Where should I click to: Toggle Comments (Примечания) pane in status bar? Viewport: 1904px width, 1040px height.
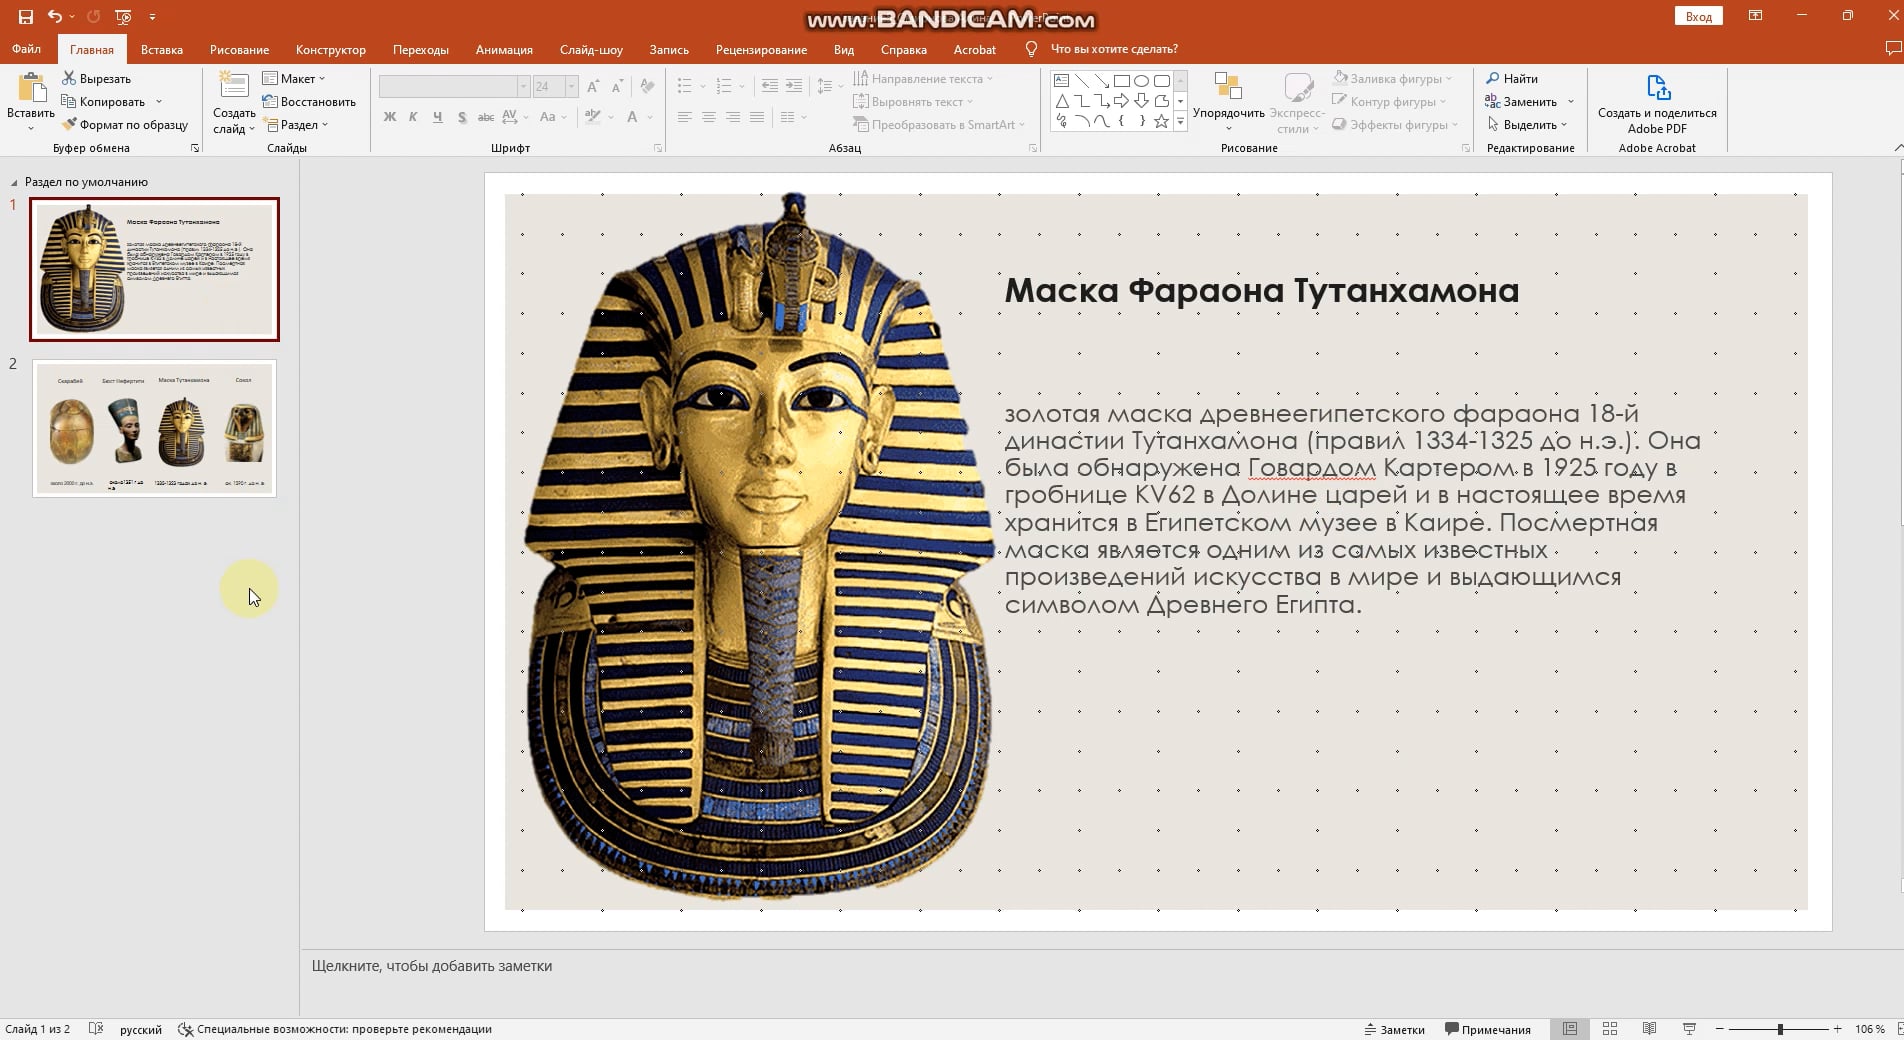coord(1487,1029)
